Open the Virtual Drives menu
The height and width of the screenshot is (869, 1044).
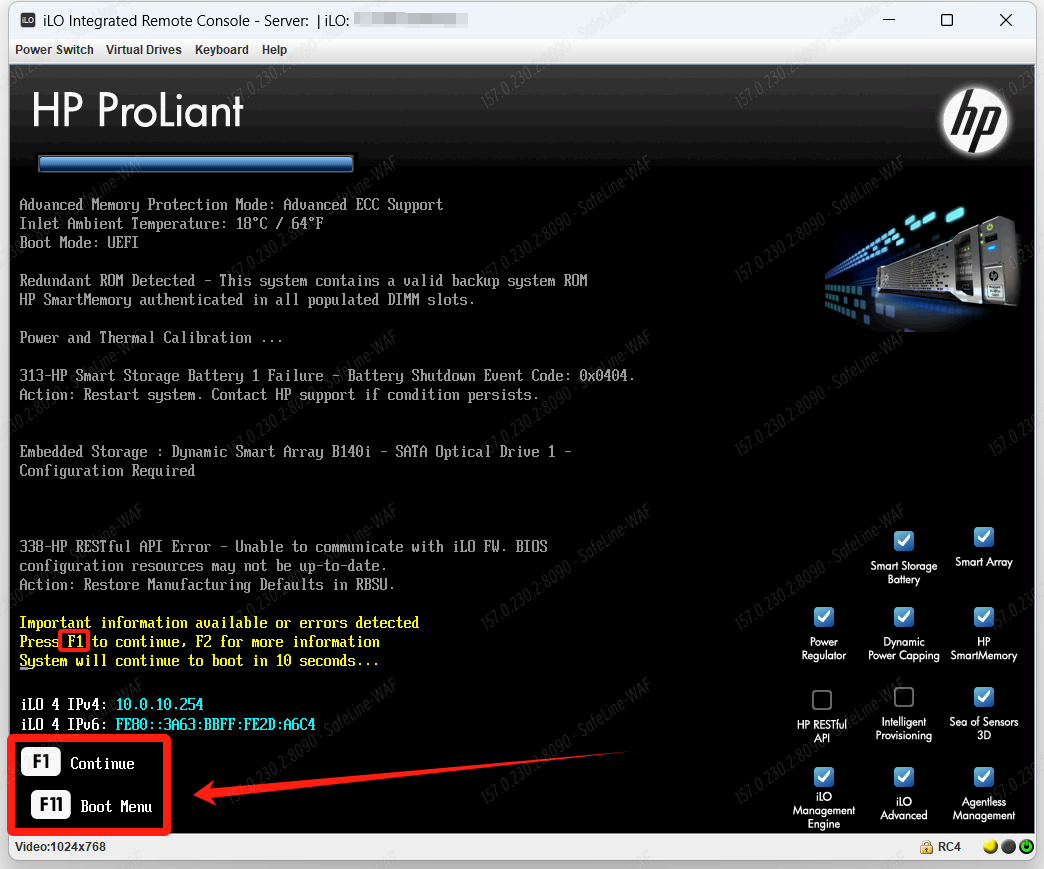coord(143,50)
